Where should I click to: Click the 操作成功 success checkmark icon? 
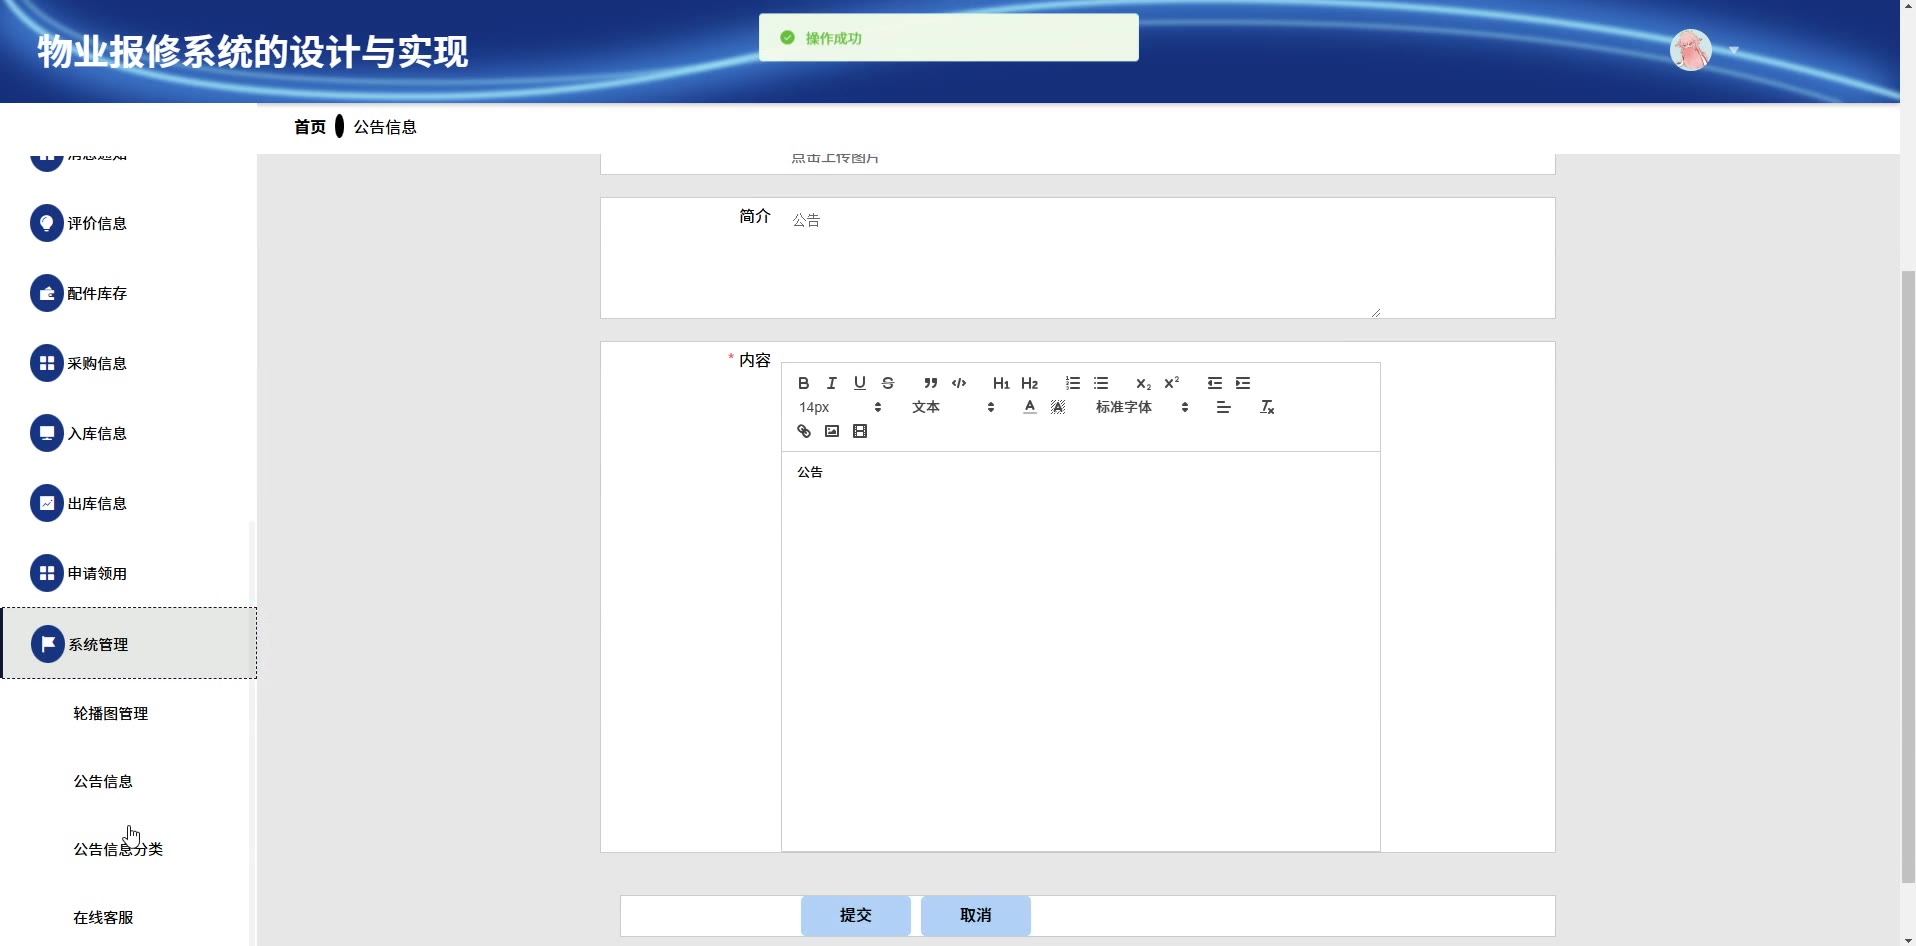coord(787,38)
